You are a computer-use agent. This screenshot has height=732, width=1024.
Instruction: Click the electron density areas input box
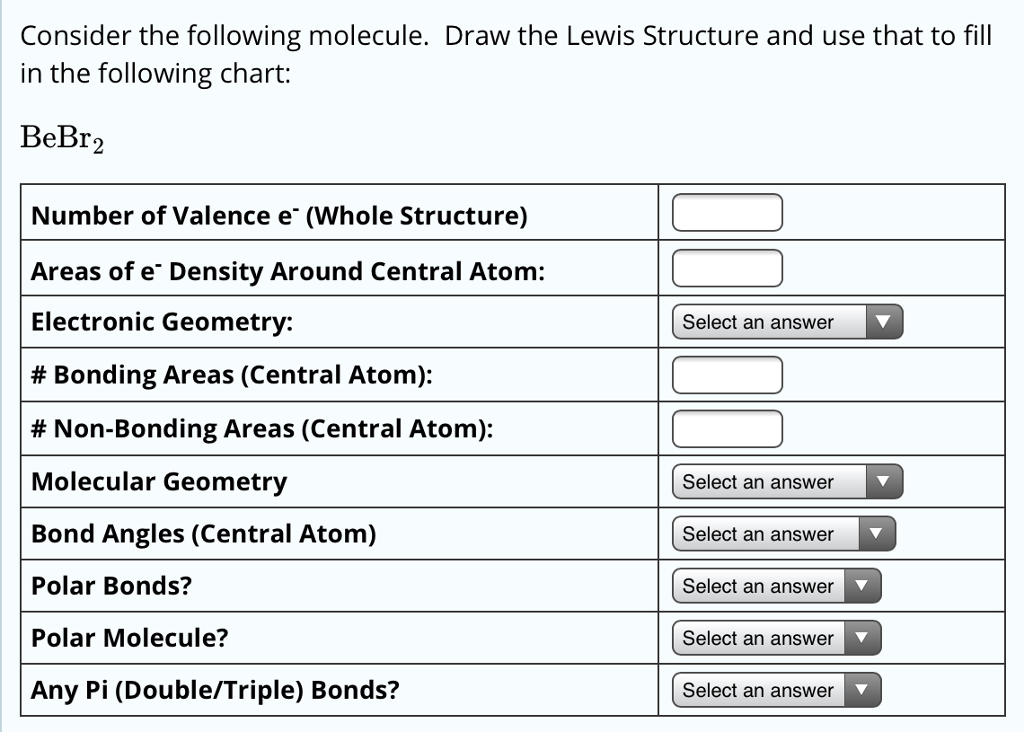[x=727, y=267]
